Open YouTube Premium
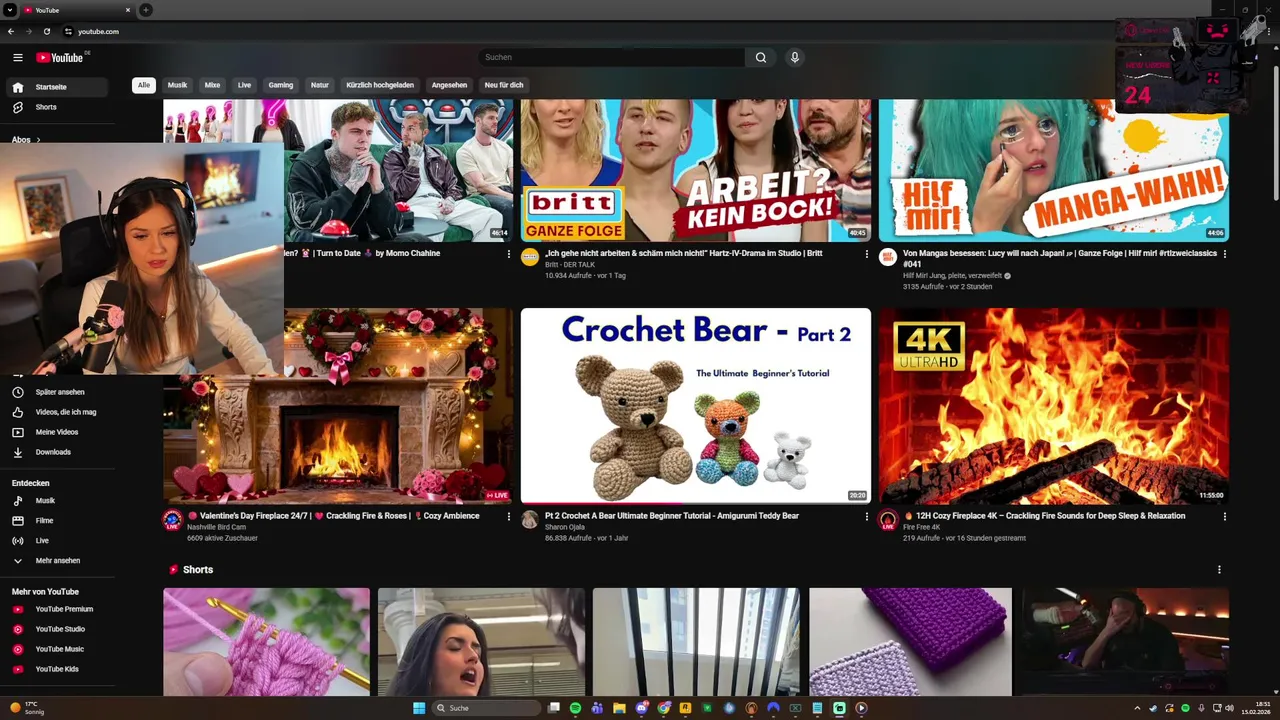This screenshot has width=1280, height=720. 56,609
